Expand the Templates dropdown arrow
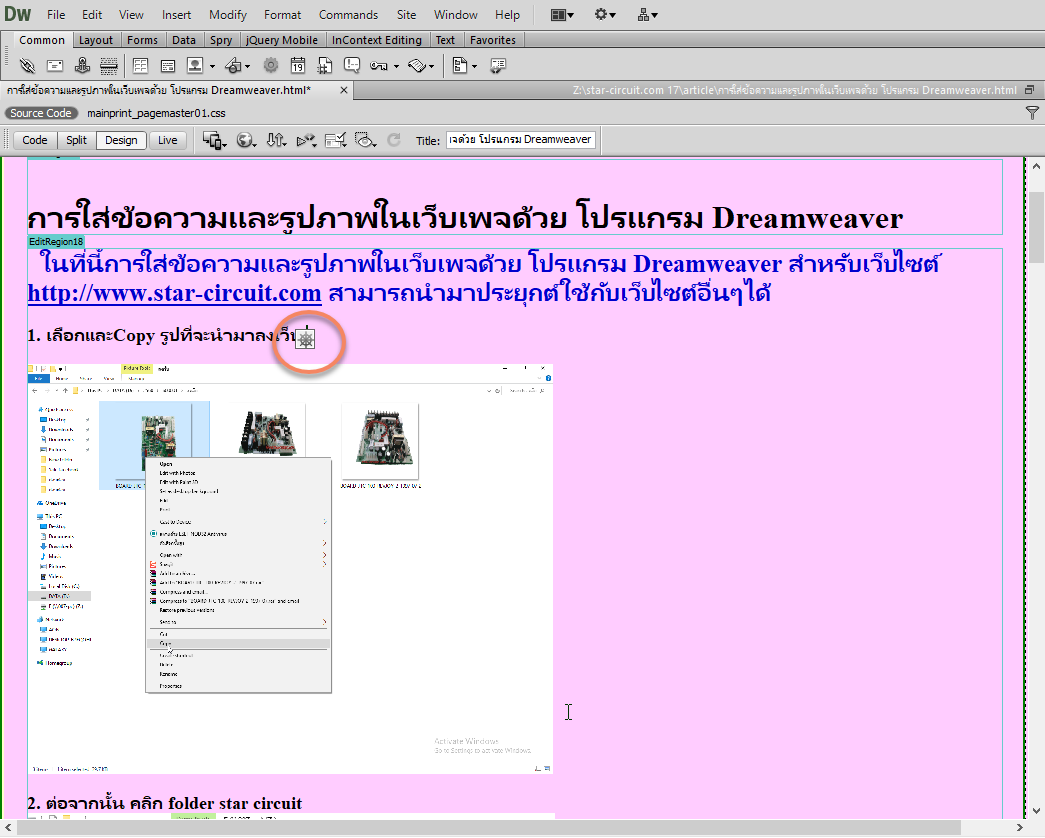Image resolution: width=1045 pixels, height=838 pixels. point(474,66)
